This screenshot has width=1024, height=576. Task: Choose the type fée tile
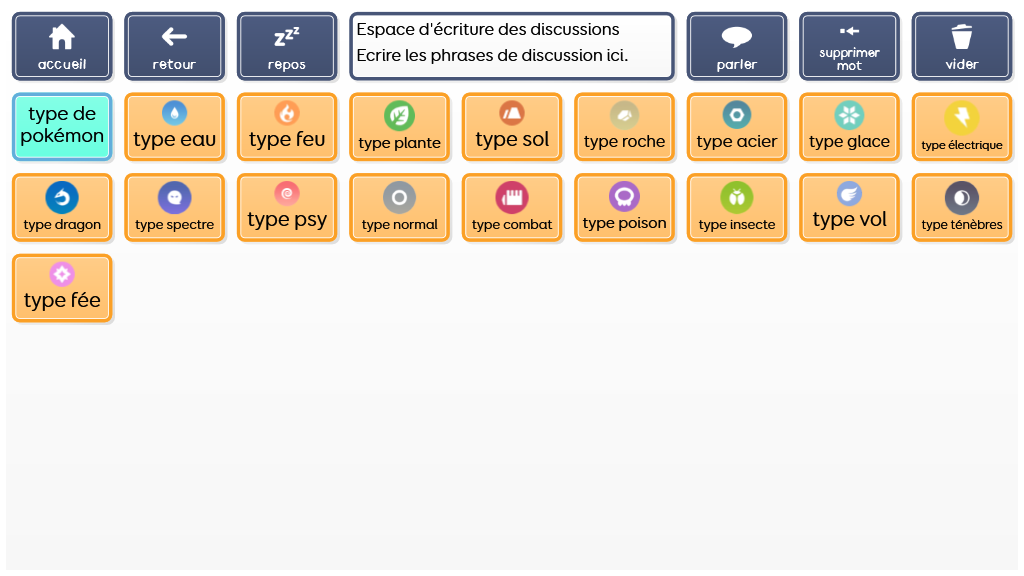(x=62, y=288)
